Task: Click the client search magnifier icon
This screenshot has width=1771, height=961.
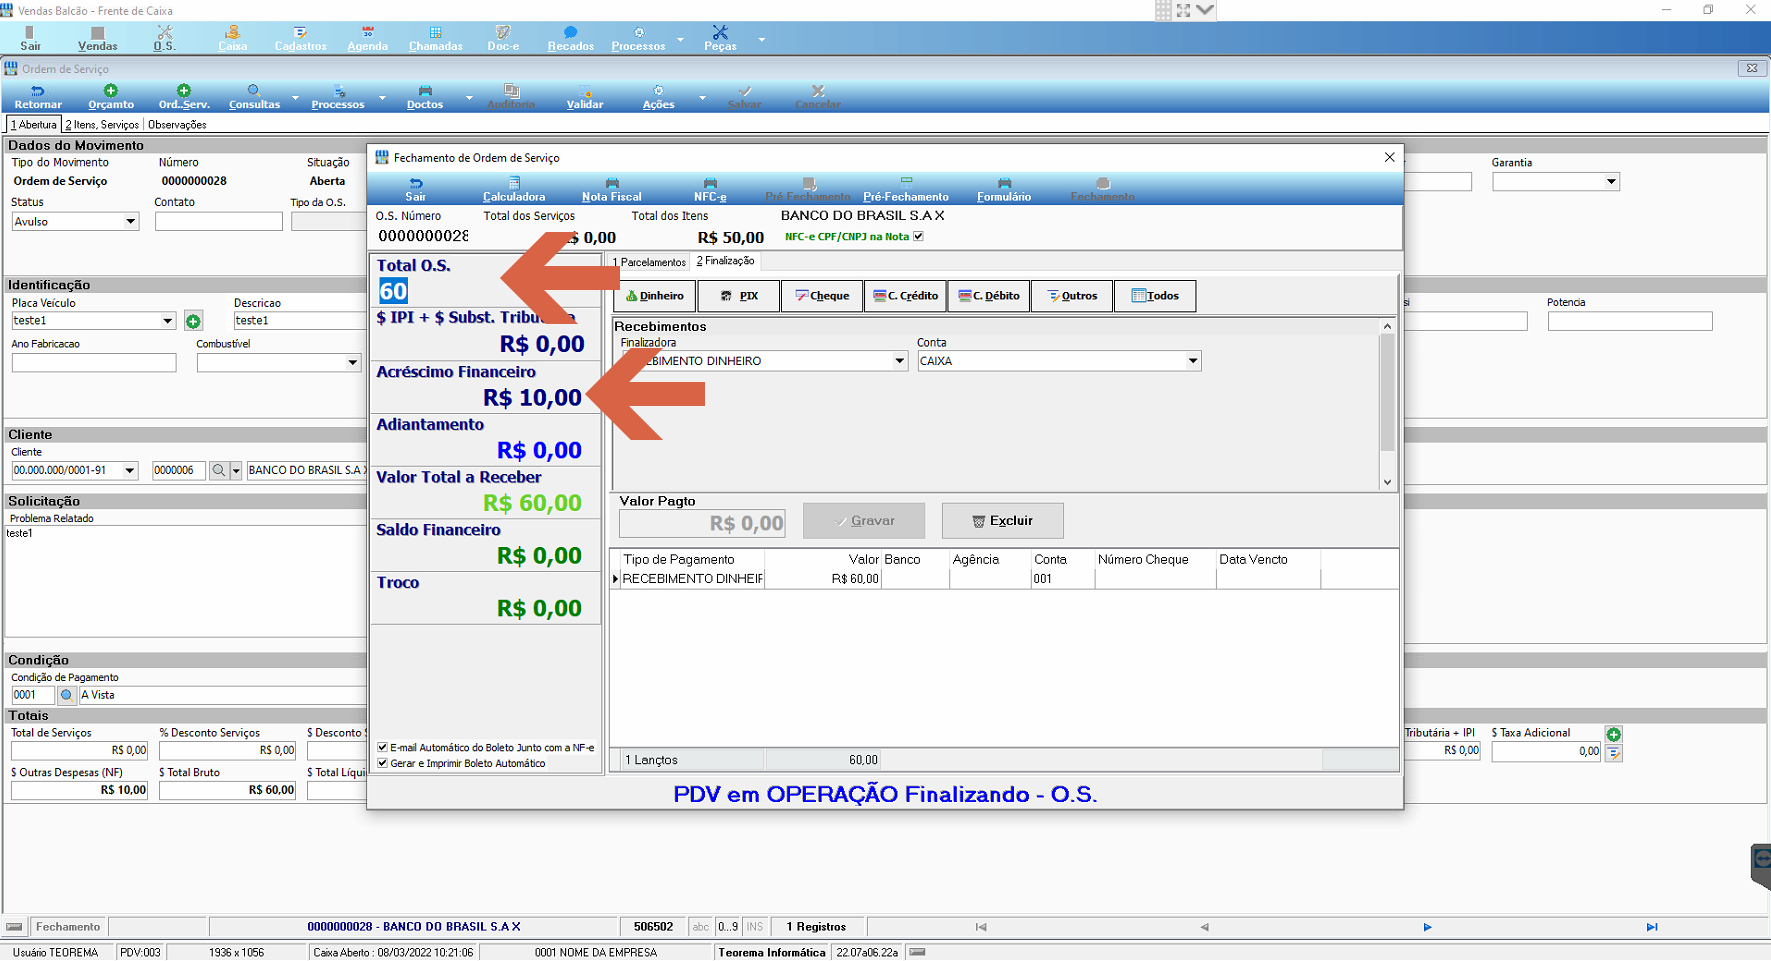Action: coord(219,470)
